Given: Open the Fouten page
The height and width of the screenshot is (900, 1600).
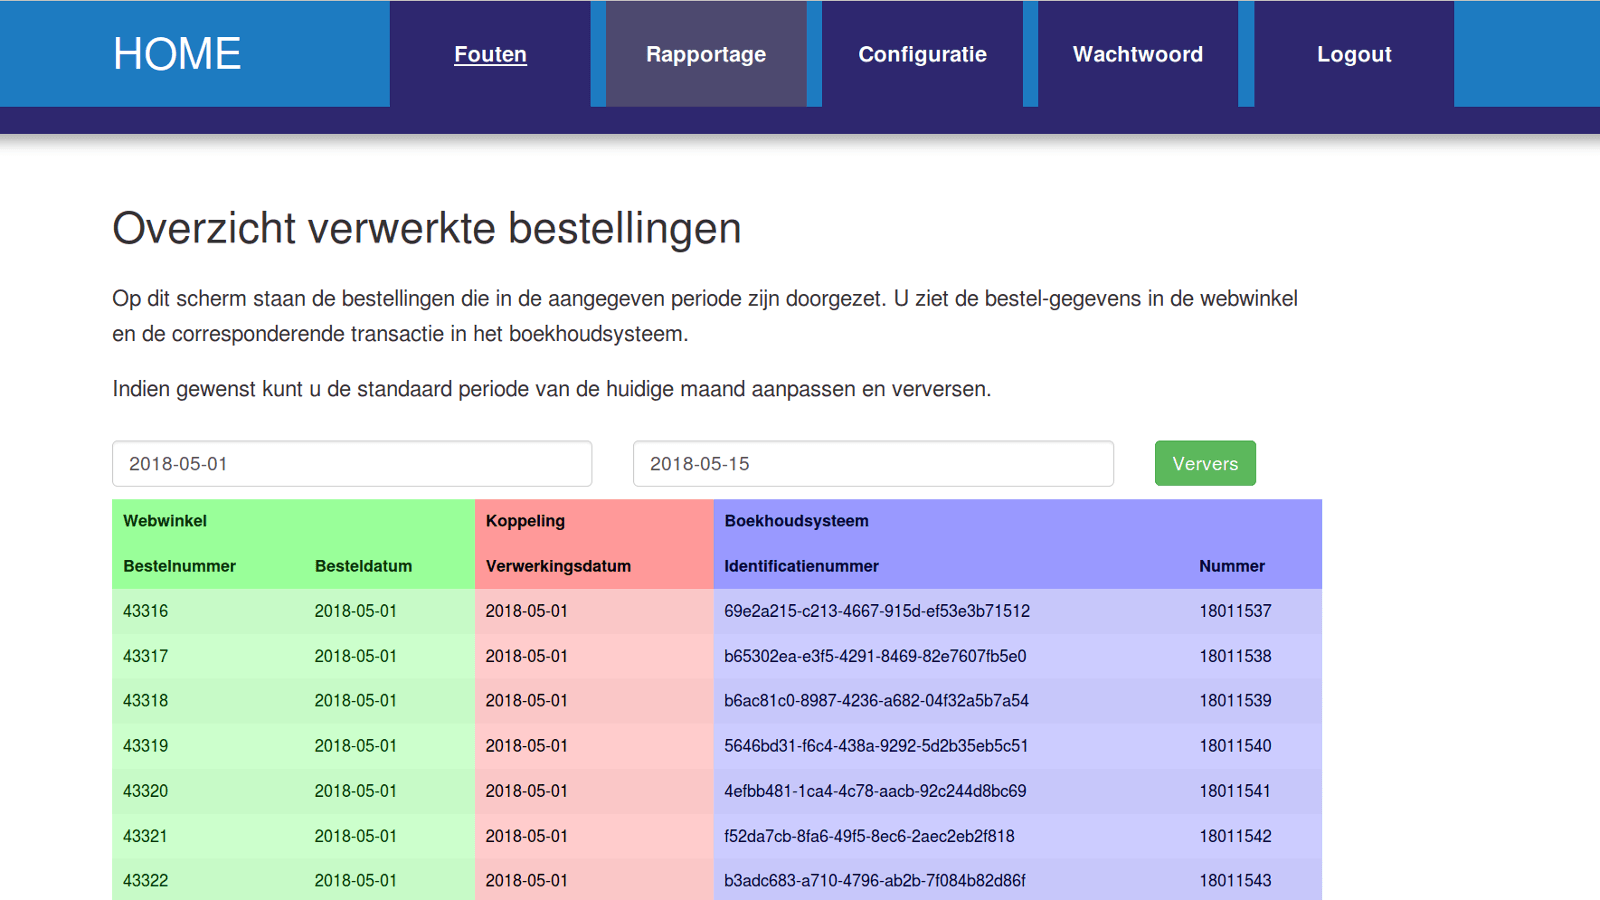Looking at the screenshot, I should pyautogui.click(x=490, y=54).
